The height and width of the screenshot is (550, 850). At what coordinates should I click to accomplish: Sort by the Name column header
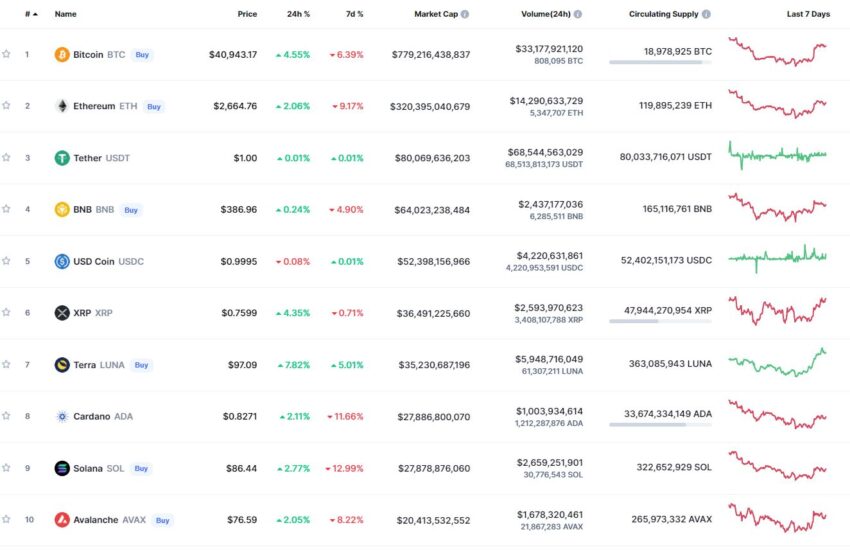[x=65, y=15]
